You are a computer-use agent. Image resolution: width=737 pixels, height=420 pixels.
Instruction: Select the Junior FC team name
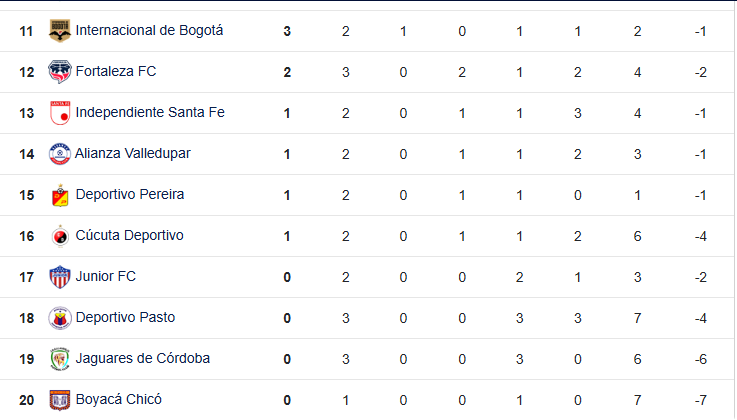105,276
